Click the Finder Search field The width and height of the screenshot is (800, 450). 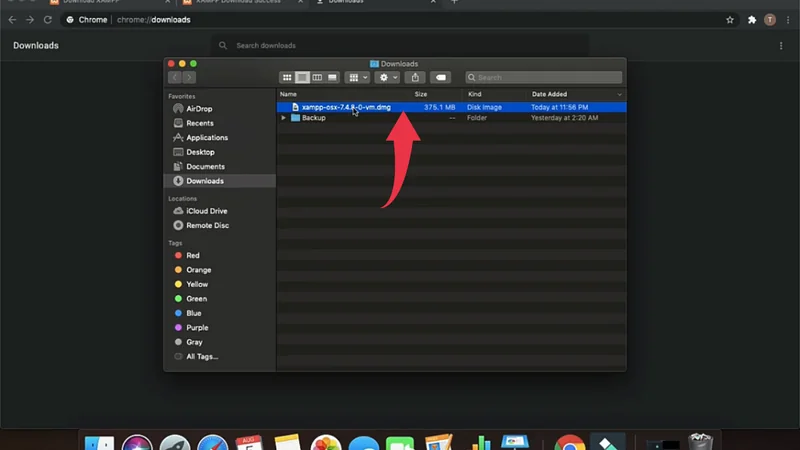point(545,77)
